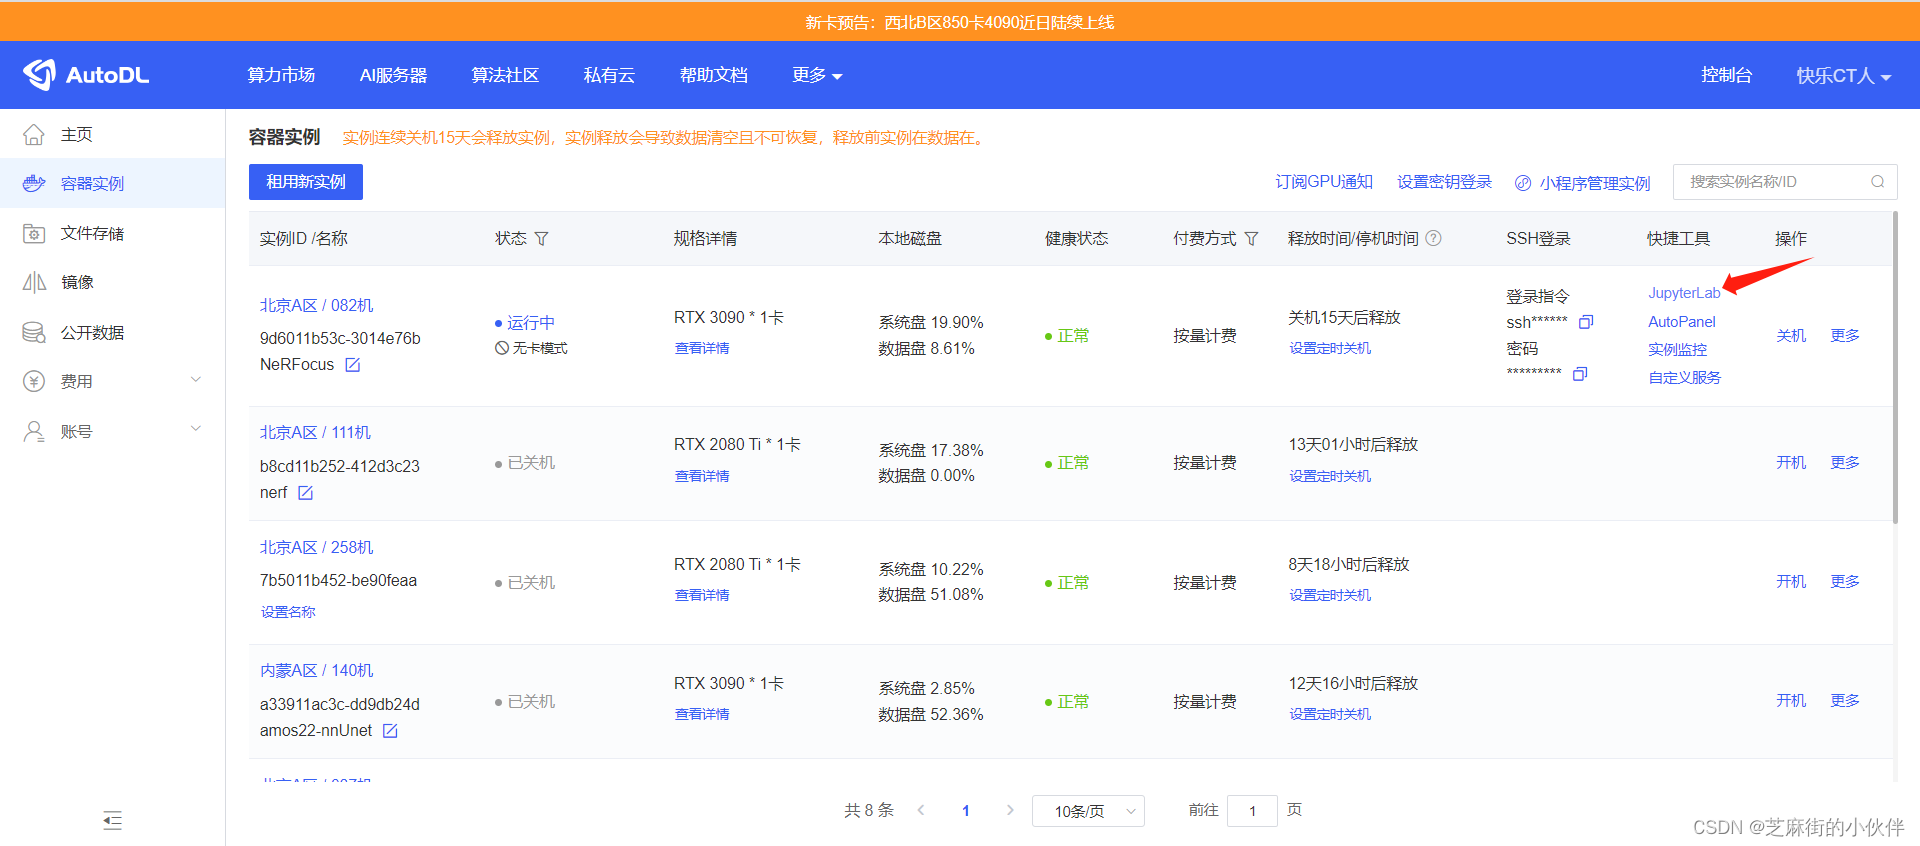
Task: Click 开机 for the 111机 instance
Action: point(1791,462)
